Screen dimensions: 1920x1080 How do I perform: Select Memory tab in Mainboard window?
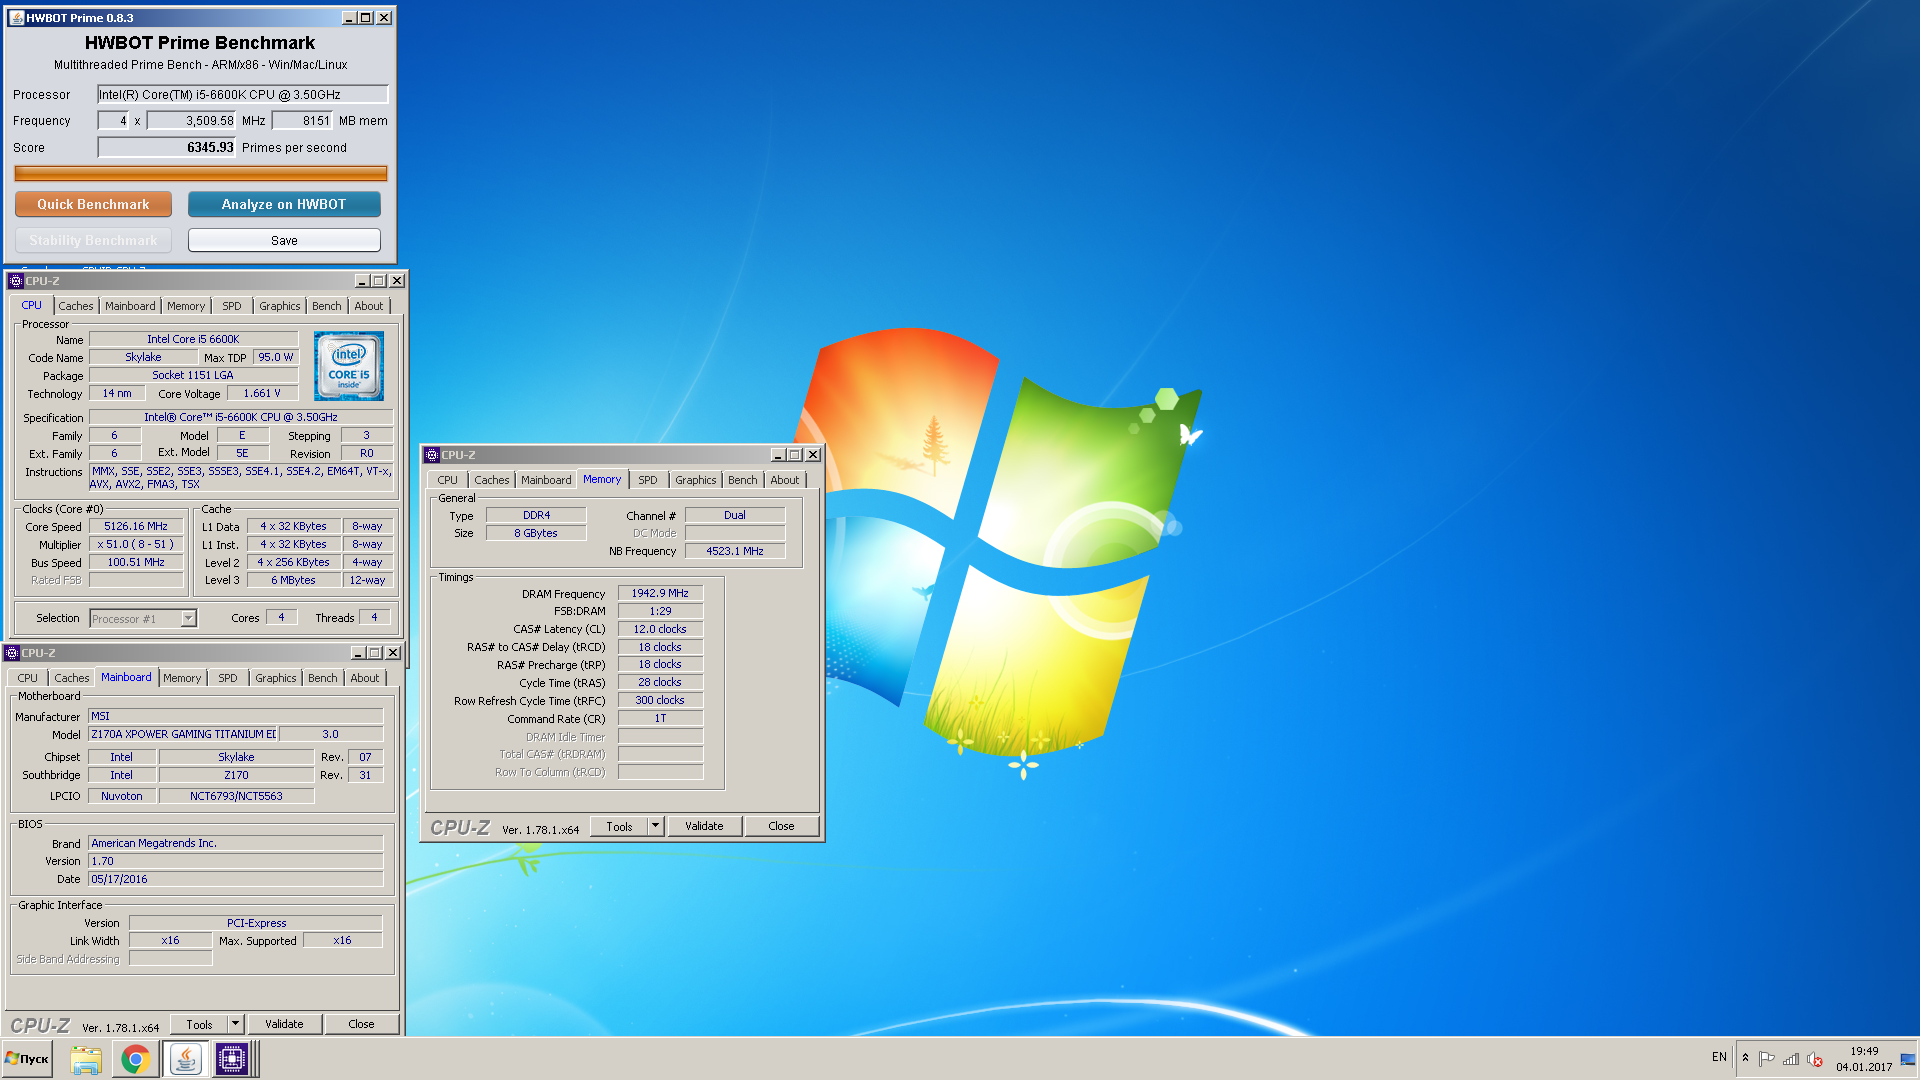(182, 678)
